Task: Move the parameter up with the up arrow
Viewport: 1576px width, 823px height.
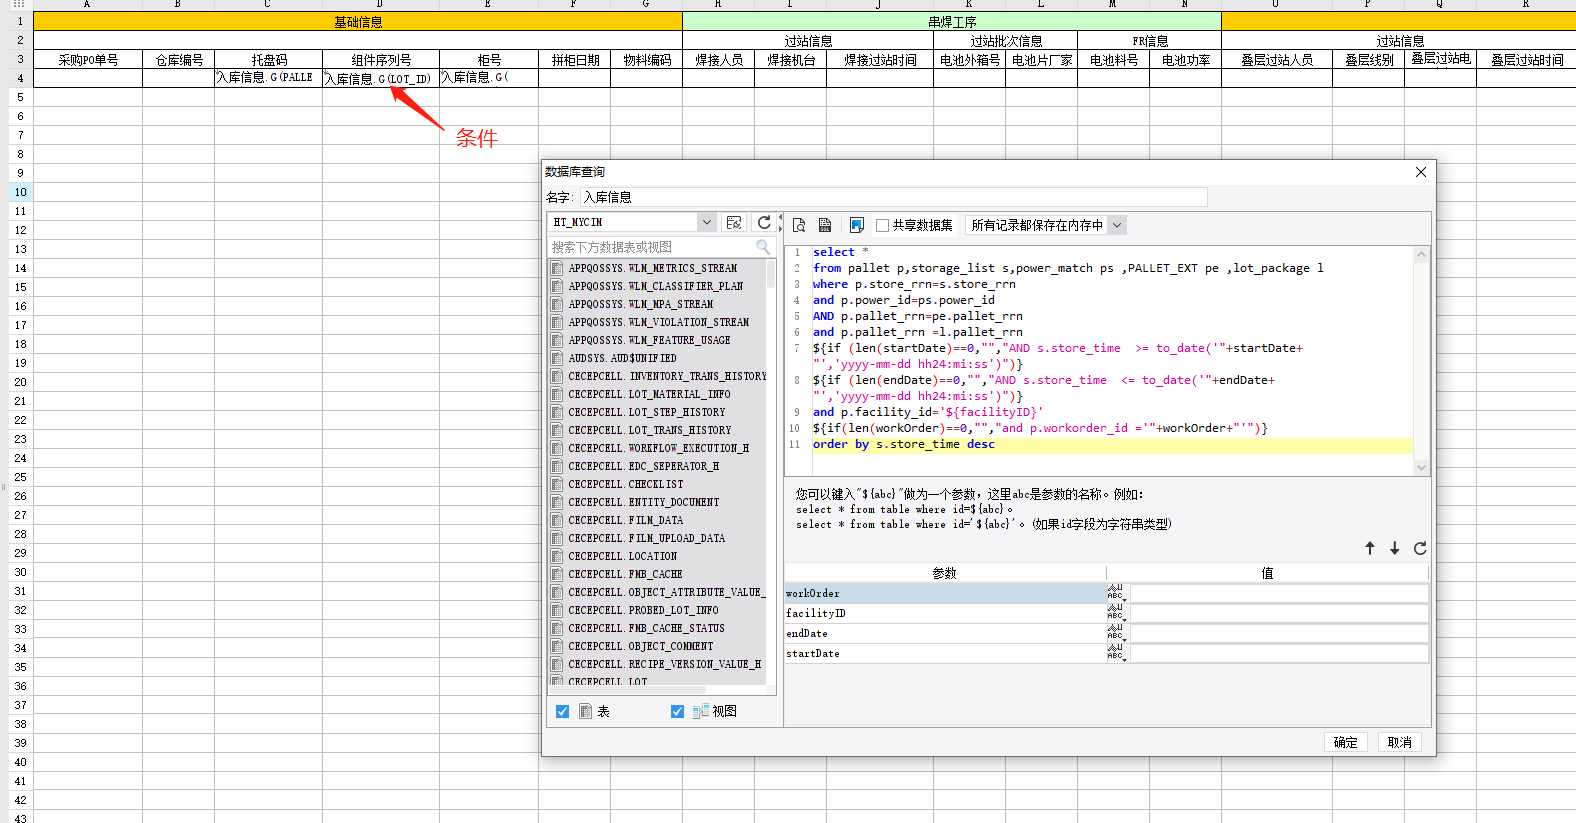Action: pyautogui.click(x=1370, y=548)
